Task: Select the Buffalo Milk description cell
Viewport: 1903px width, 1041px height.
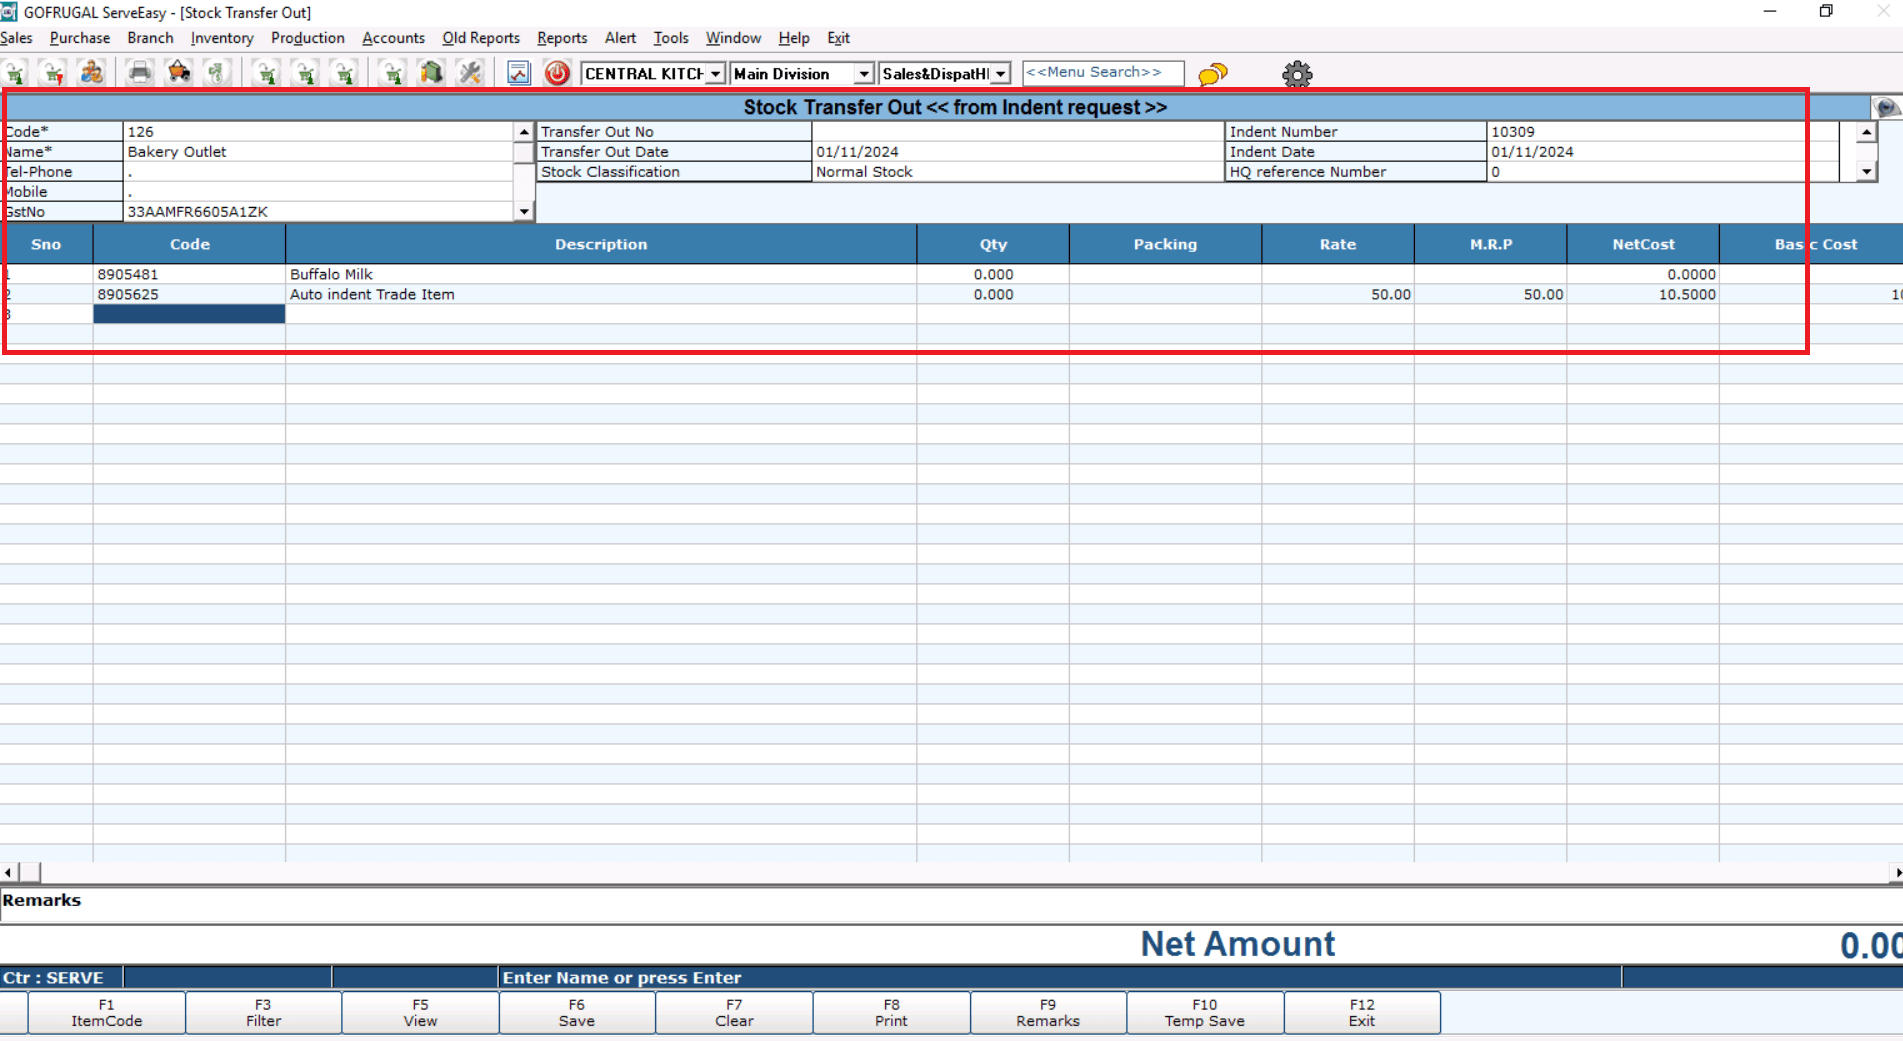Action: pos(600,274)
